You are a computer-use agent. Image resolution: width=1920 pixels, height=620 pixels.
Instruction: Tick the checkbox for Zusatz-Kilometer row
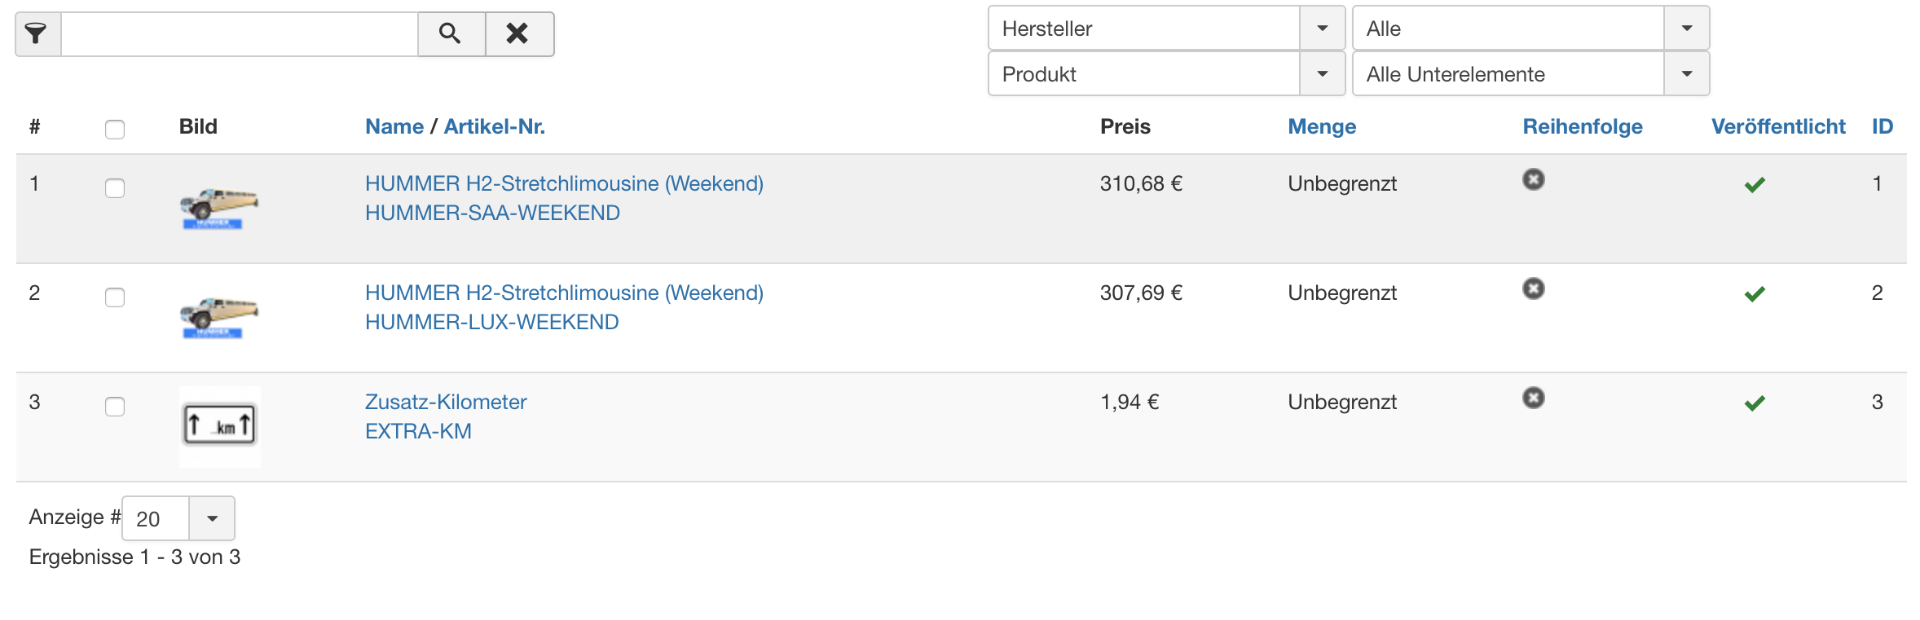pos(115,406)
